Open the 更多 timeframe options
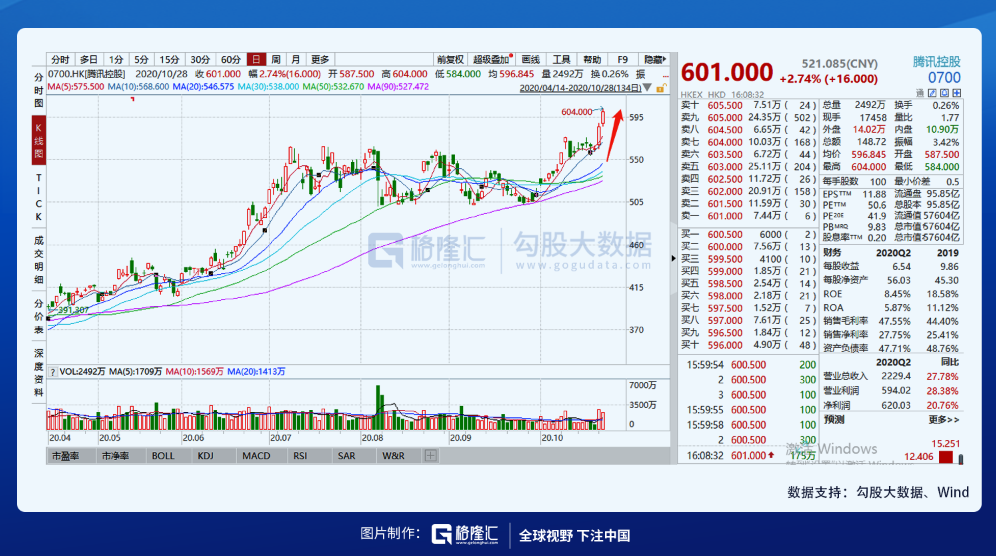 320,59
